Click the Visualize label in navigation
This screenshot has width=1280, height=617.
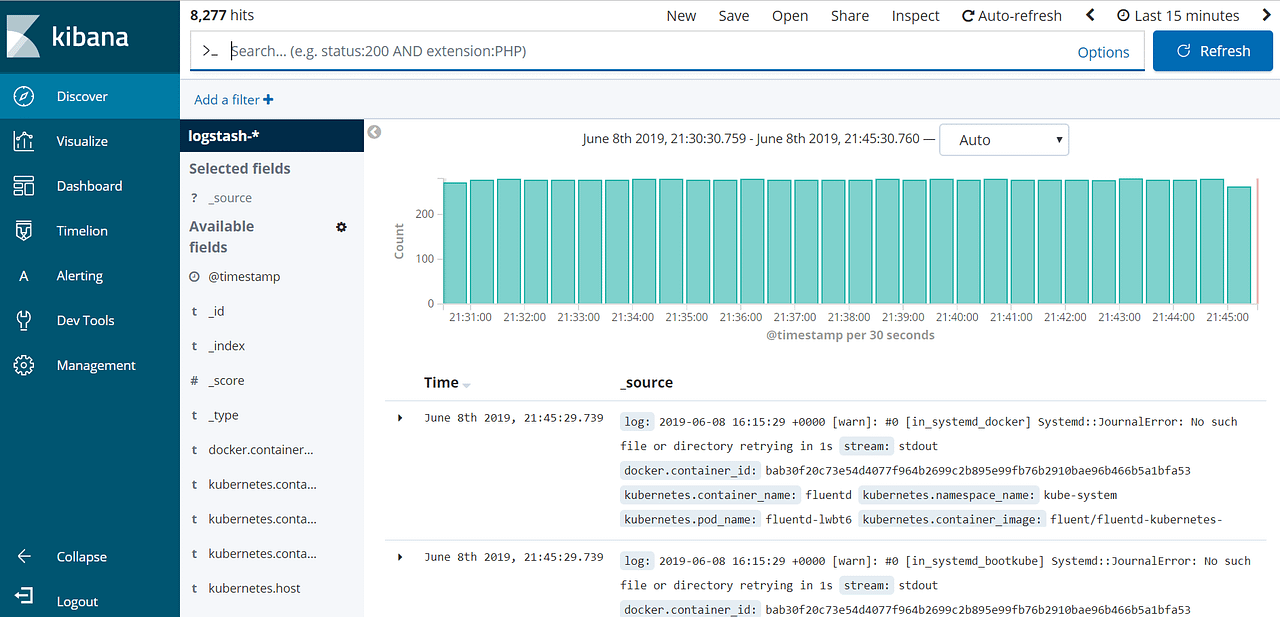[x=82, y=142]
